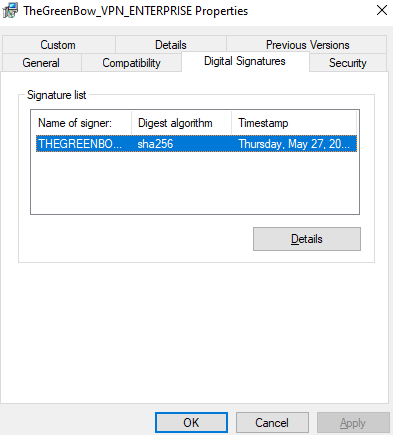This screenshot has height=435, width=393.
Task: Switch to the Custom tab
Action: [58, 45]
